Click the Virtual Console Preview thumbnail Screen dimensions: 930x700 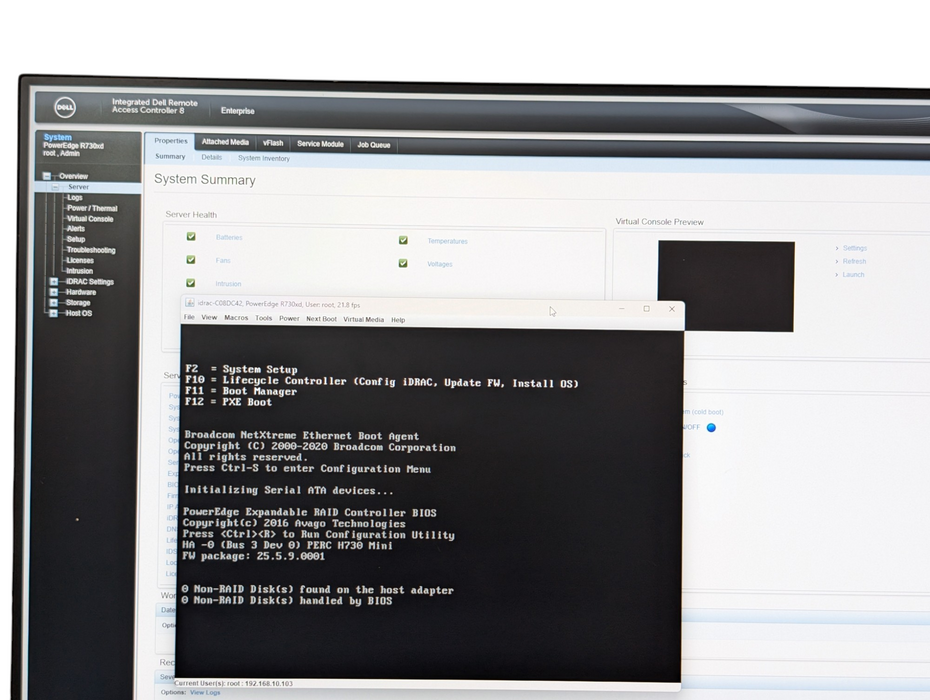(x=726, y=287)
